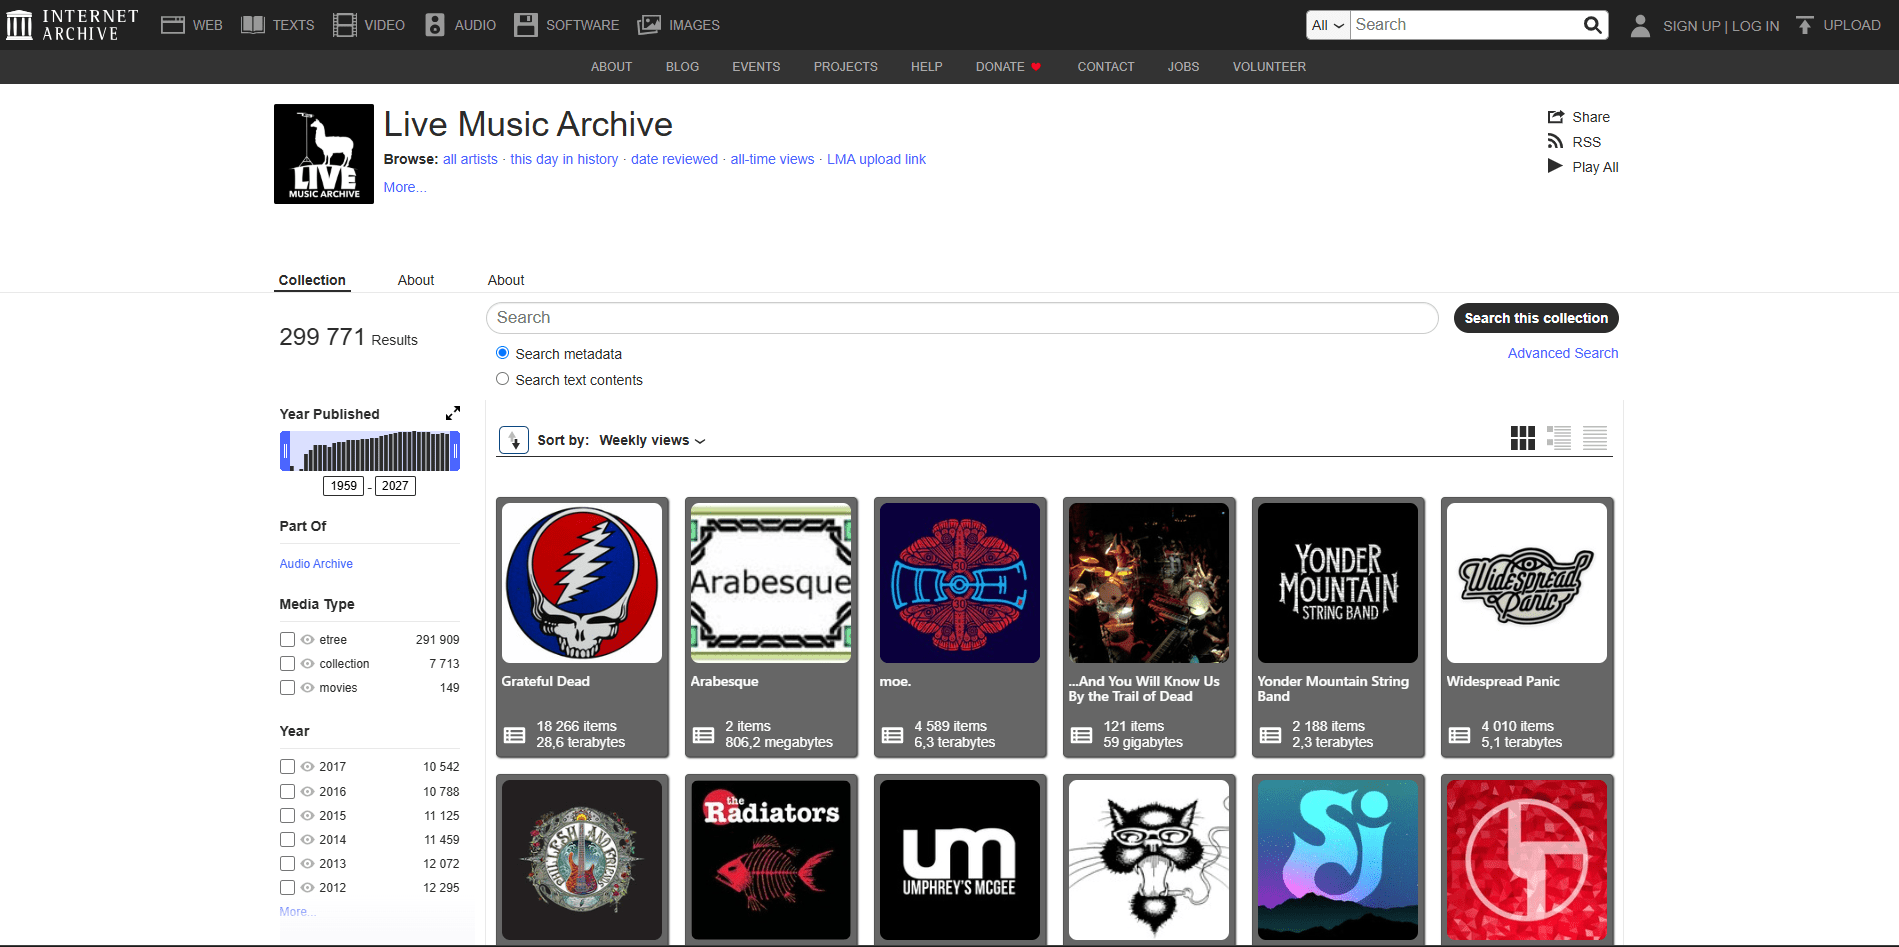Click the 1959 start year box

coord(343,486)
